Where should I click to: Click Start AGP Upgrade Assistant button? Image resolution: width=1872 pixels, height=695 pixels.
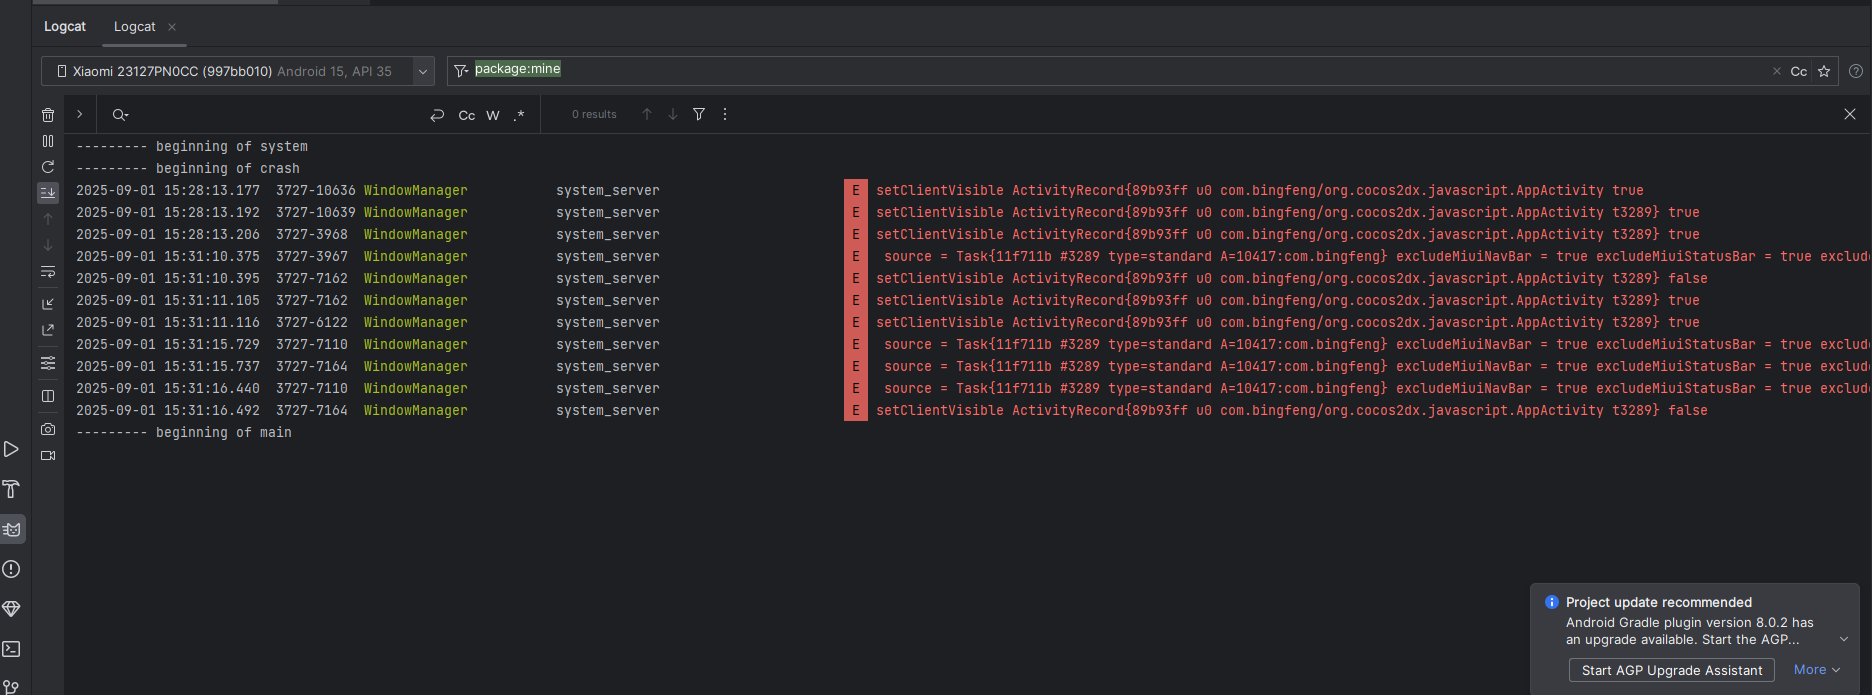coord(1671,670)
